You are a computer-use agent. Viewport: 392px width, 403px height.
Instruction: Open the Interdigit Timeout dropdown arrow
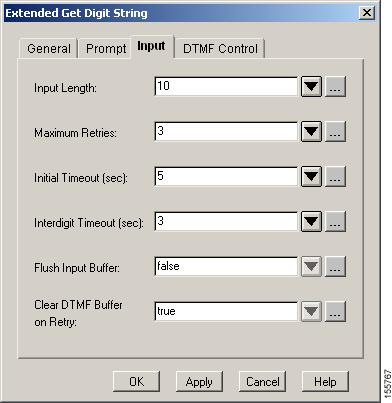(311, 221)
